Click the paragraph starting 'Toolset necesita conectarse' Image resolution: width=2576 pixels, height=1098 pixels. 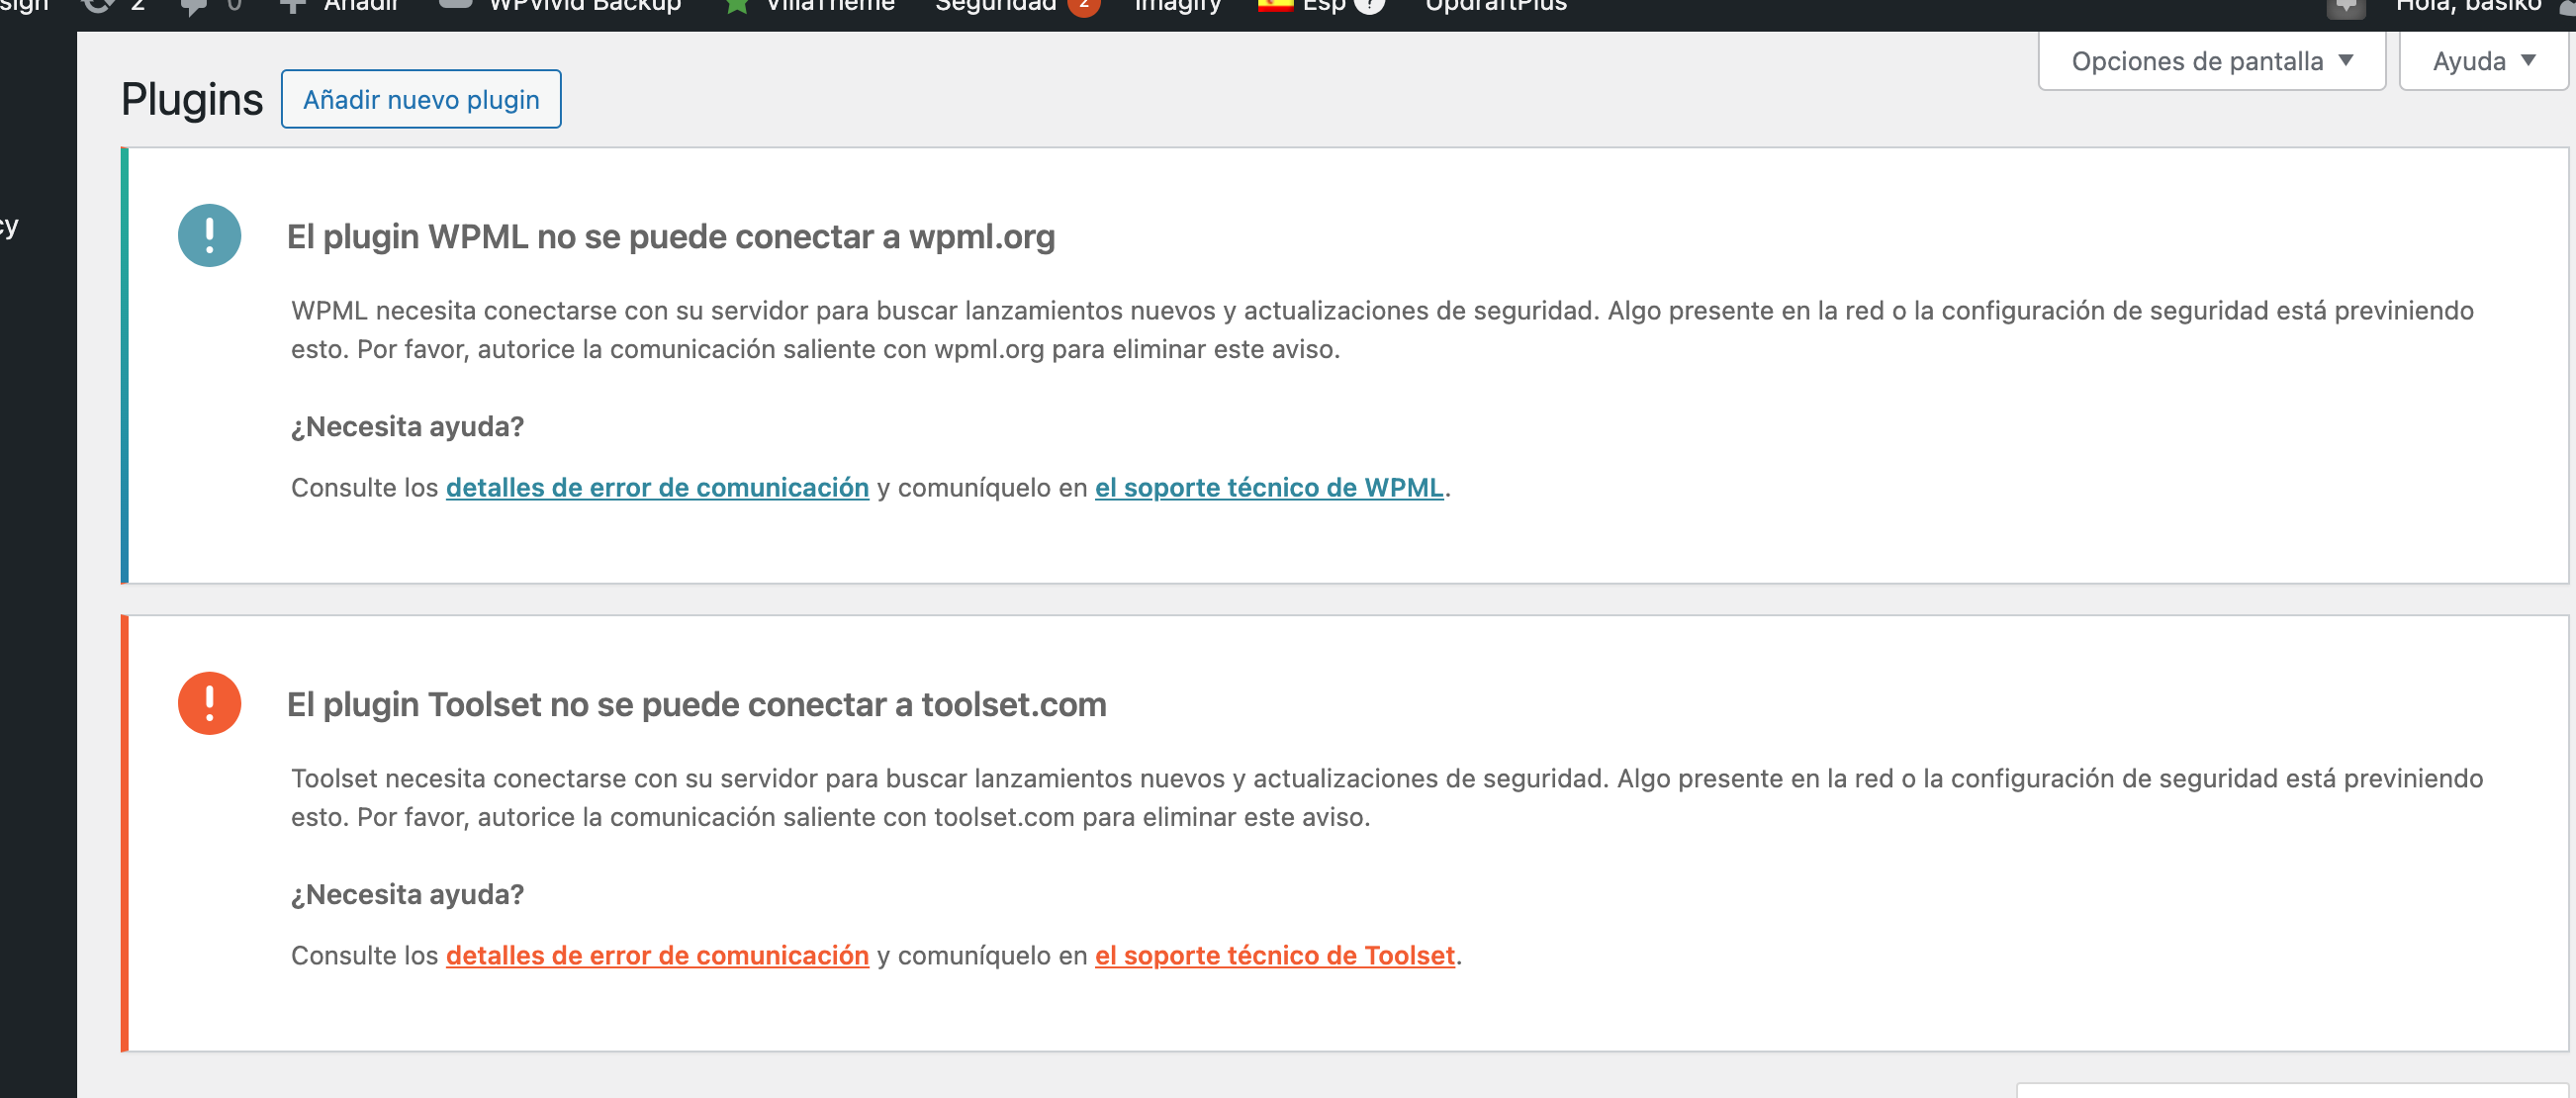pyautogui.click(x=1387, y=798)
